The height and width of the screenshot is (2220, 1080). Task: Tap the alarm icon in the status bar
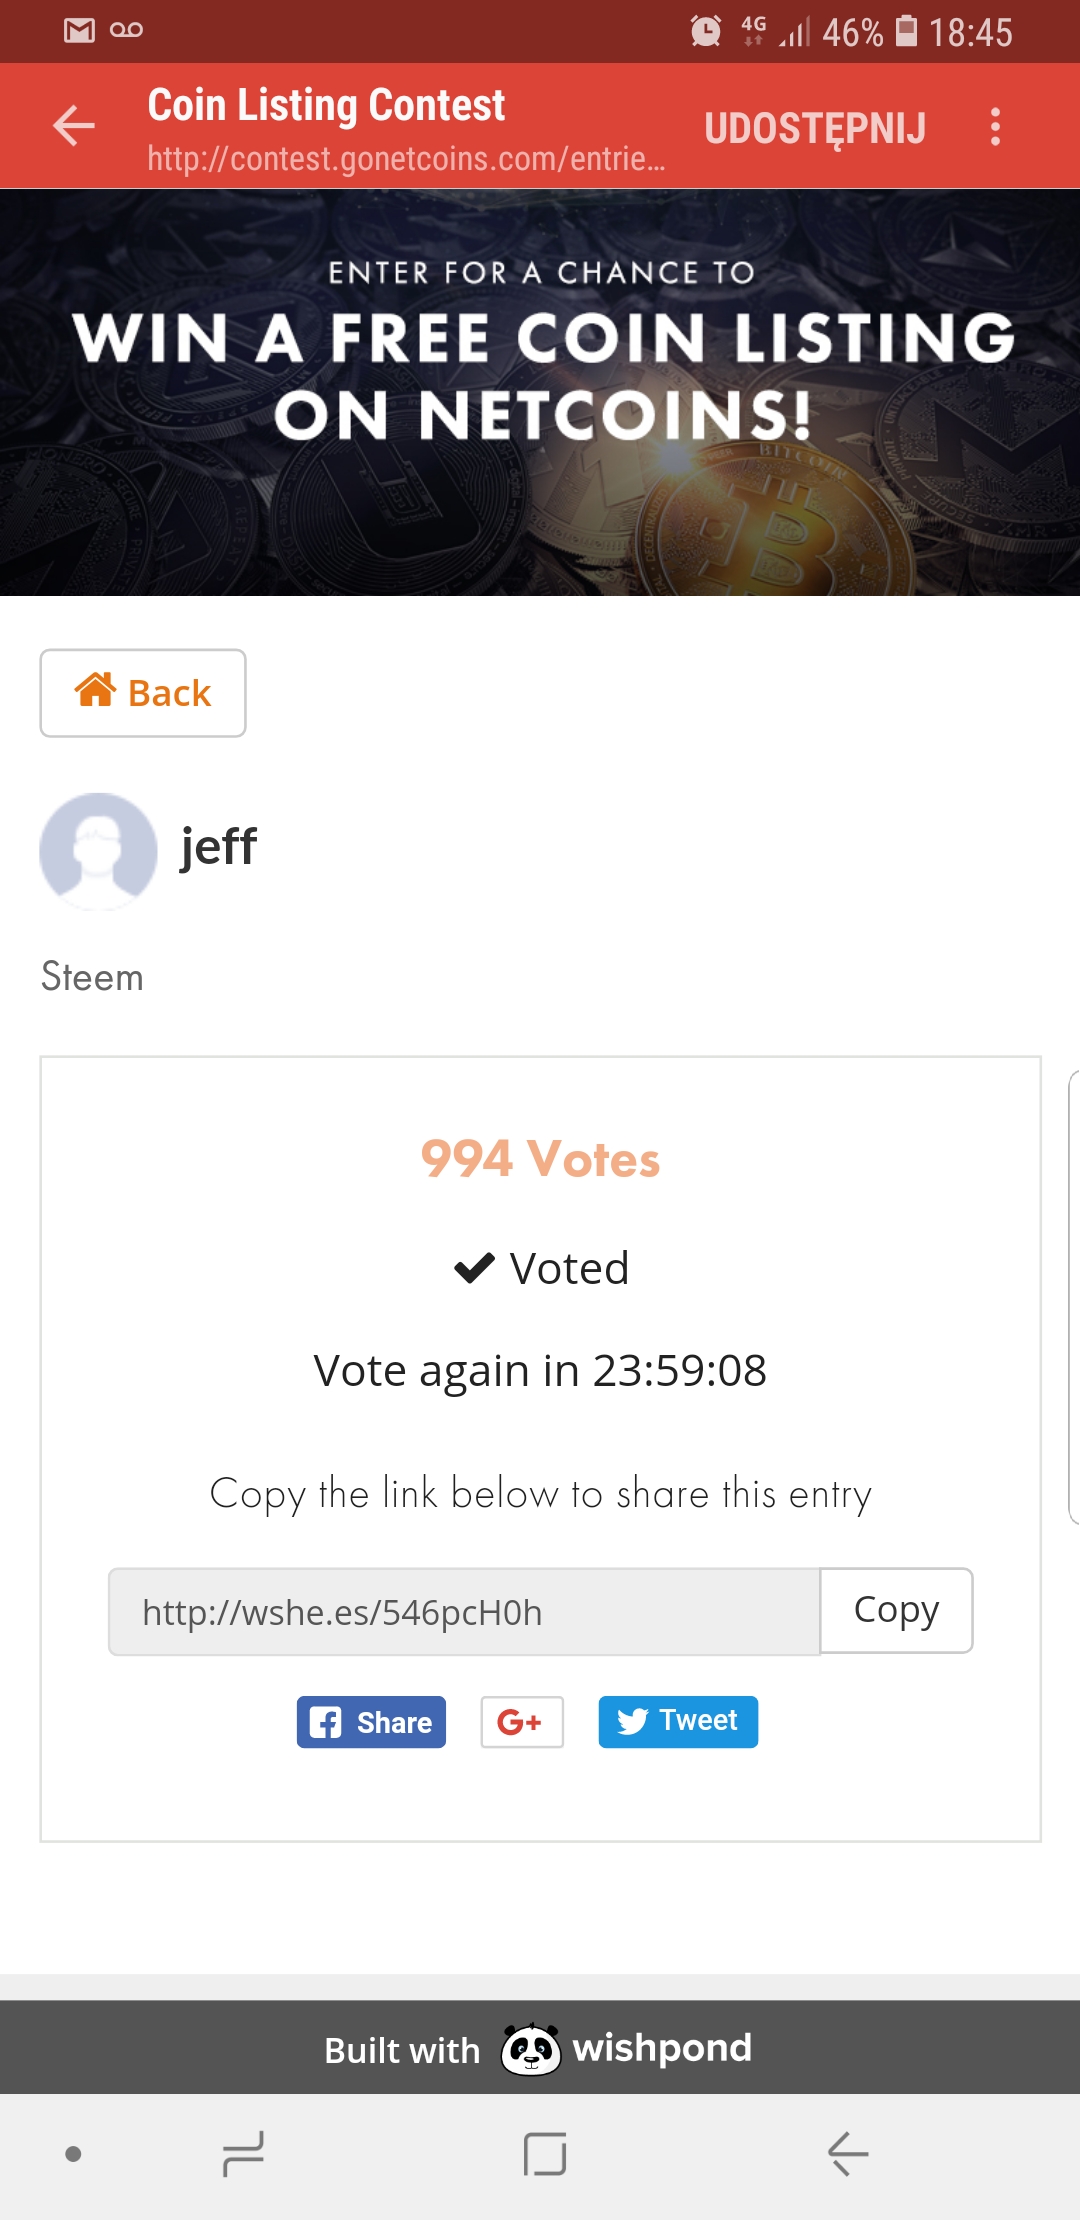[x=706, y=31]
